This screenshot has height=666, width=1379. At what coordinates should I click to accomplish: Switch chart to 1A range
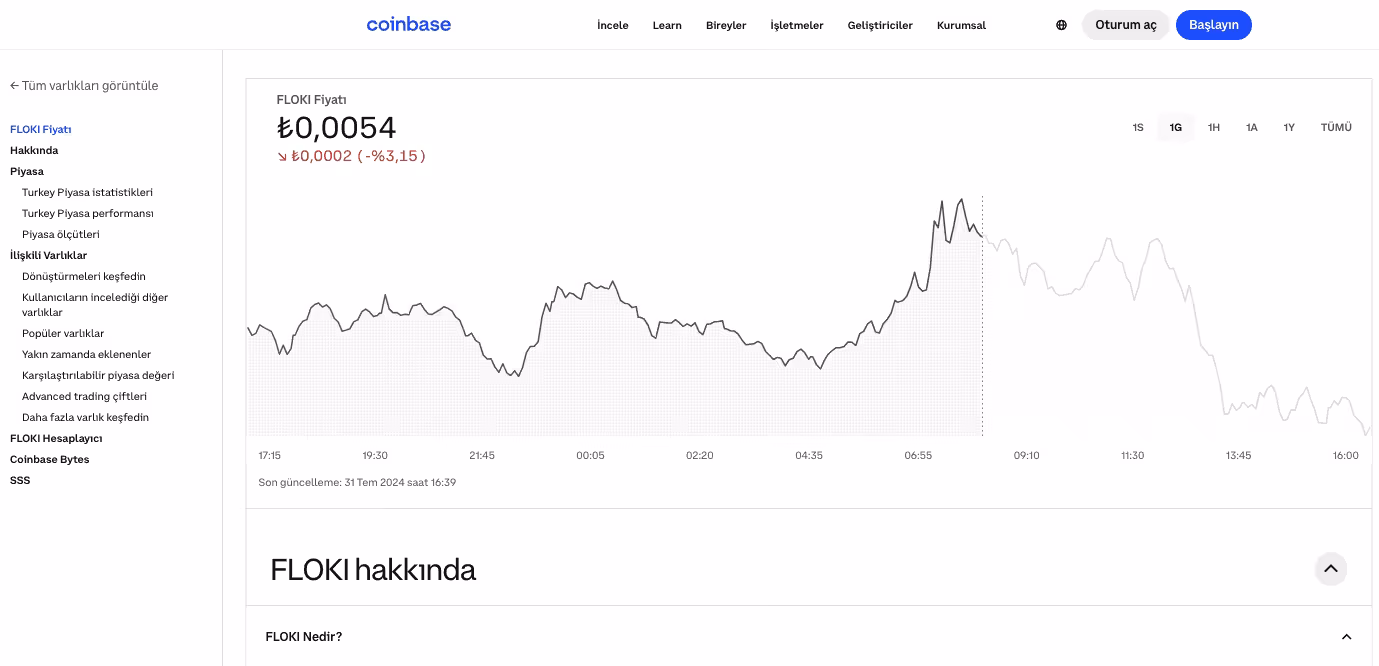pos(1251,128)
